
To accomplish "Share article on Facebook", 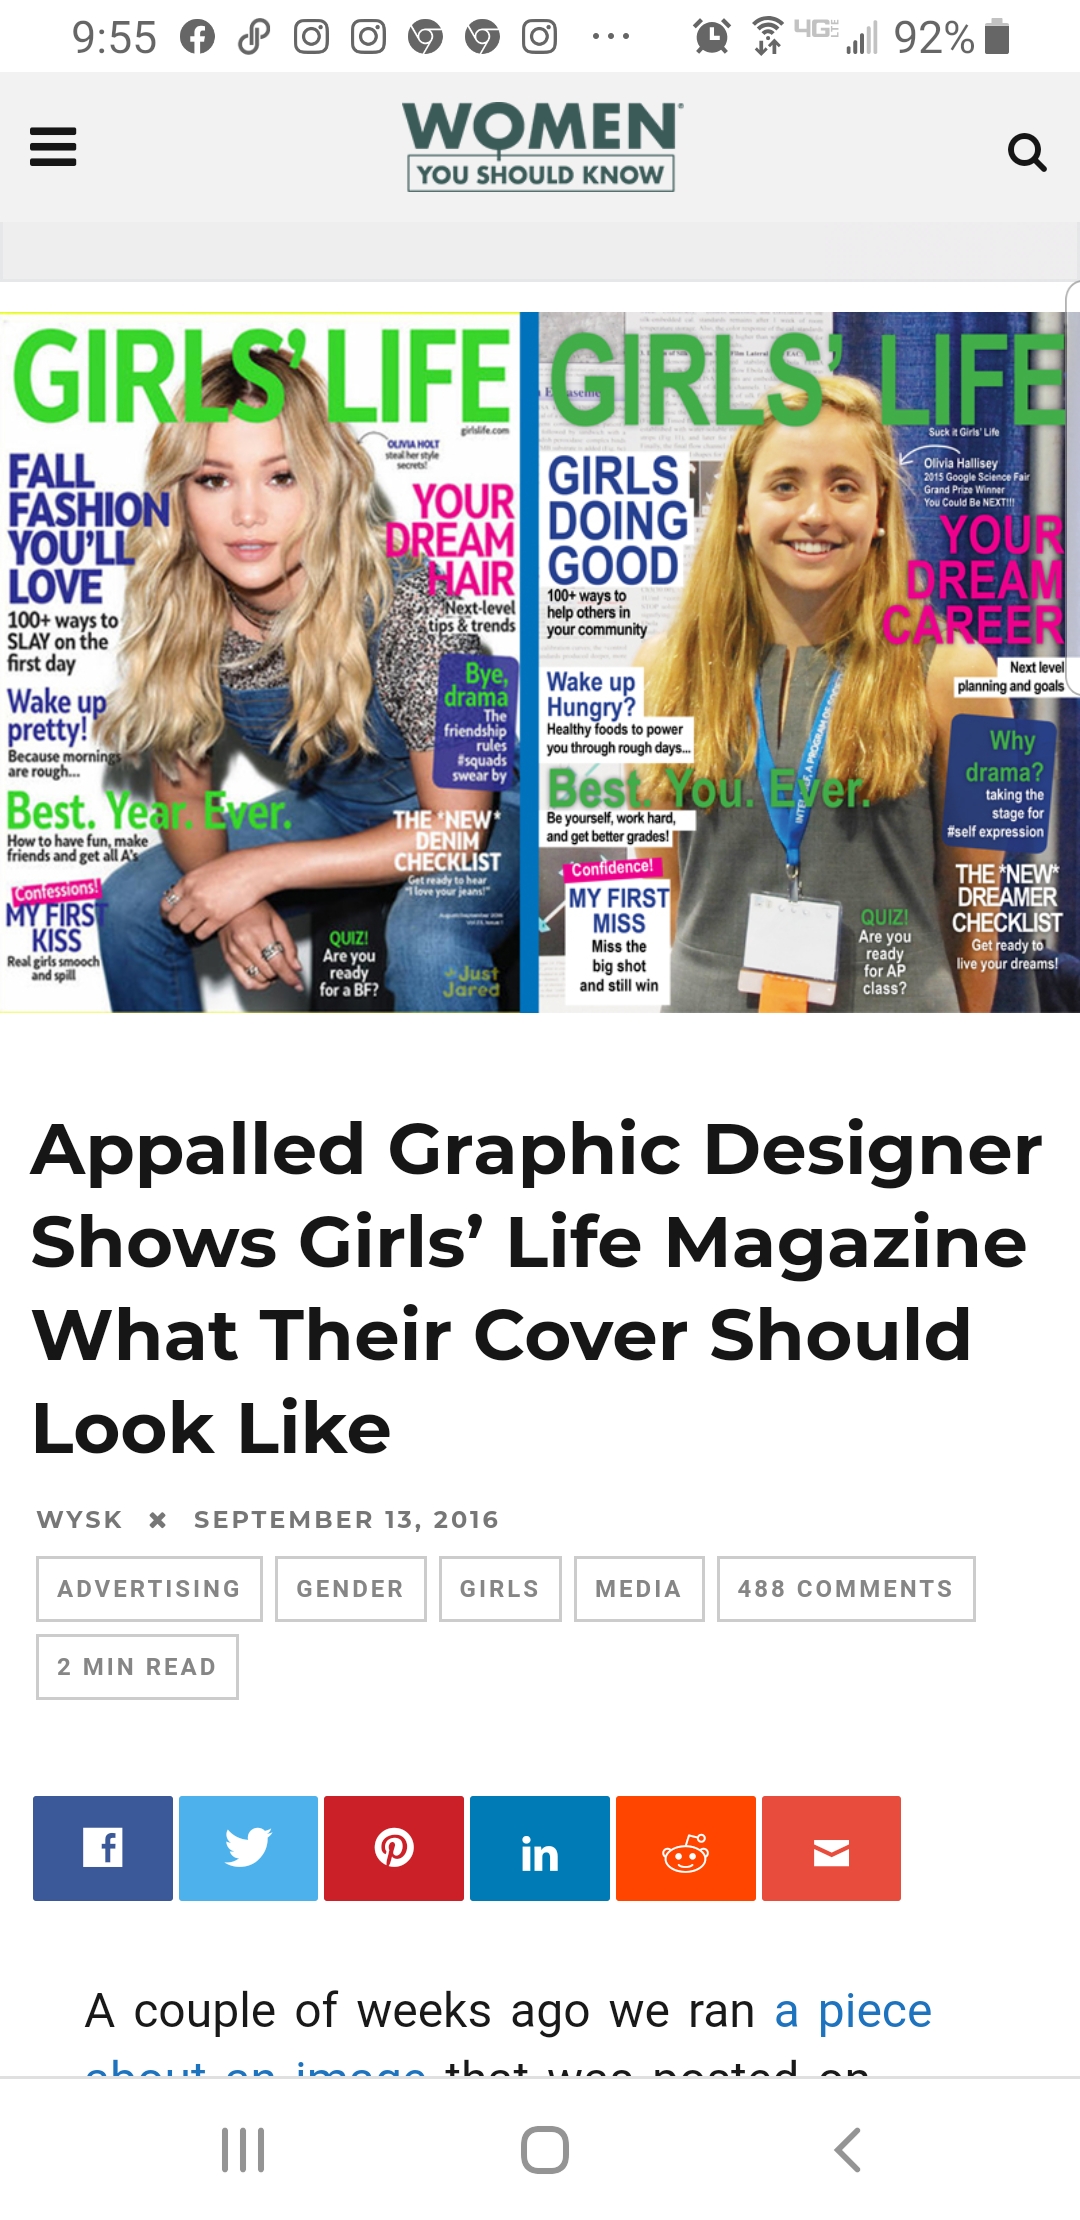I will pyautogui.click(x=103, y=1848).
